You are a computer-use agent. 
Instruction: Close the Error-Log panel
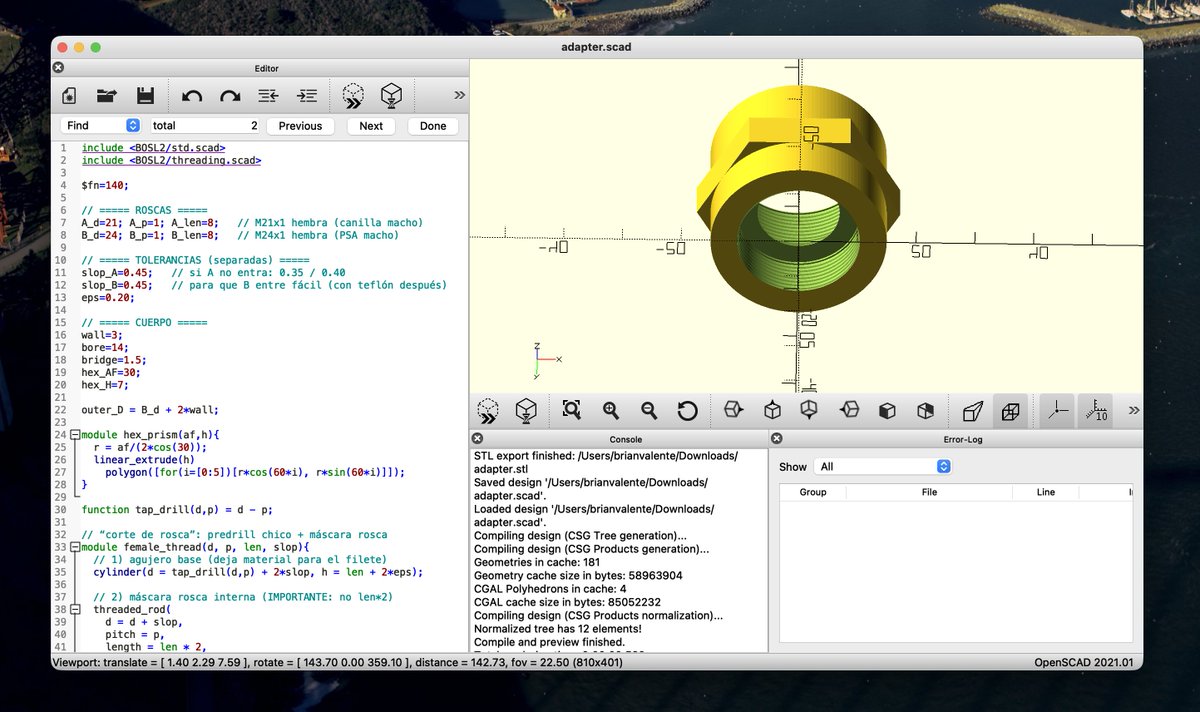click(775, 439)
